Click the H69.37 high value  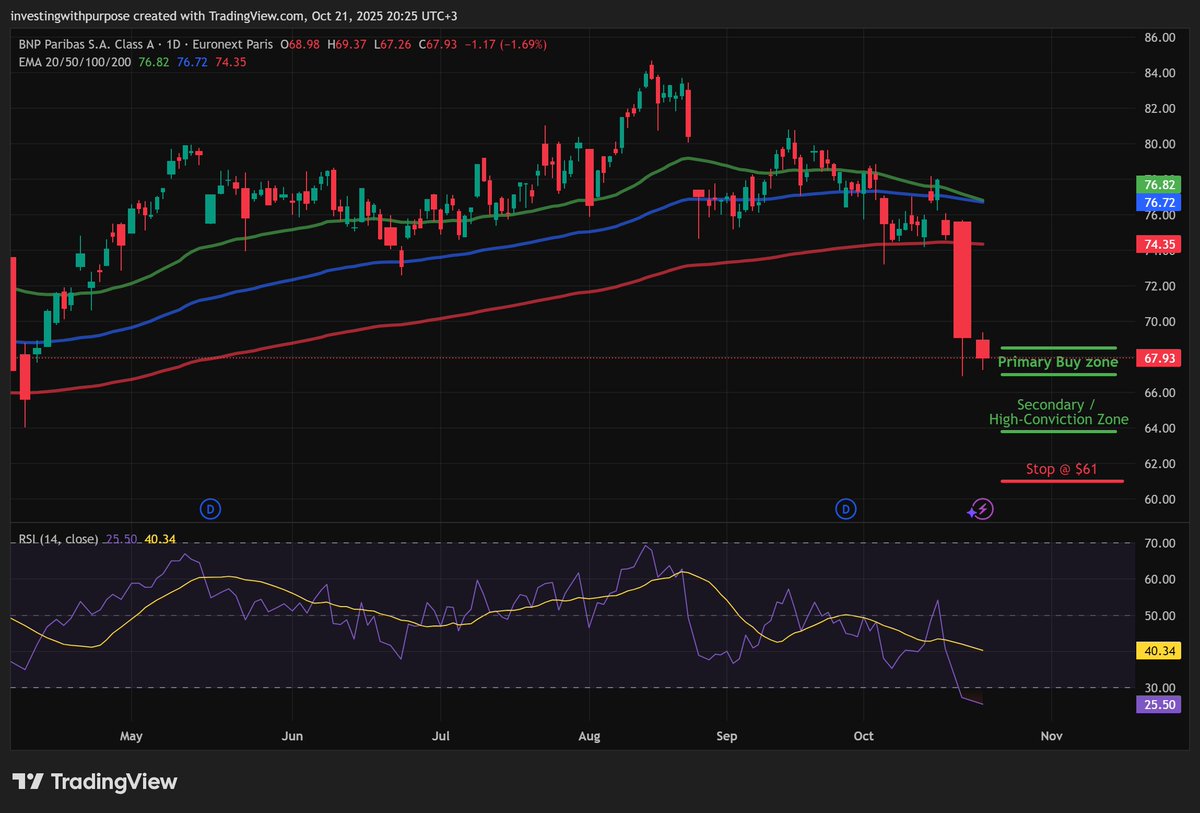coord(345,45)
